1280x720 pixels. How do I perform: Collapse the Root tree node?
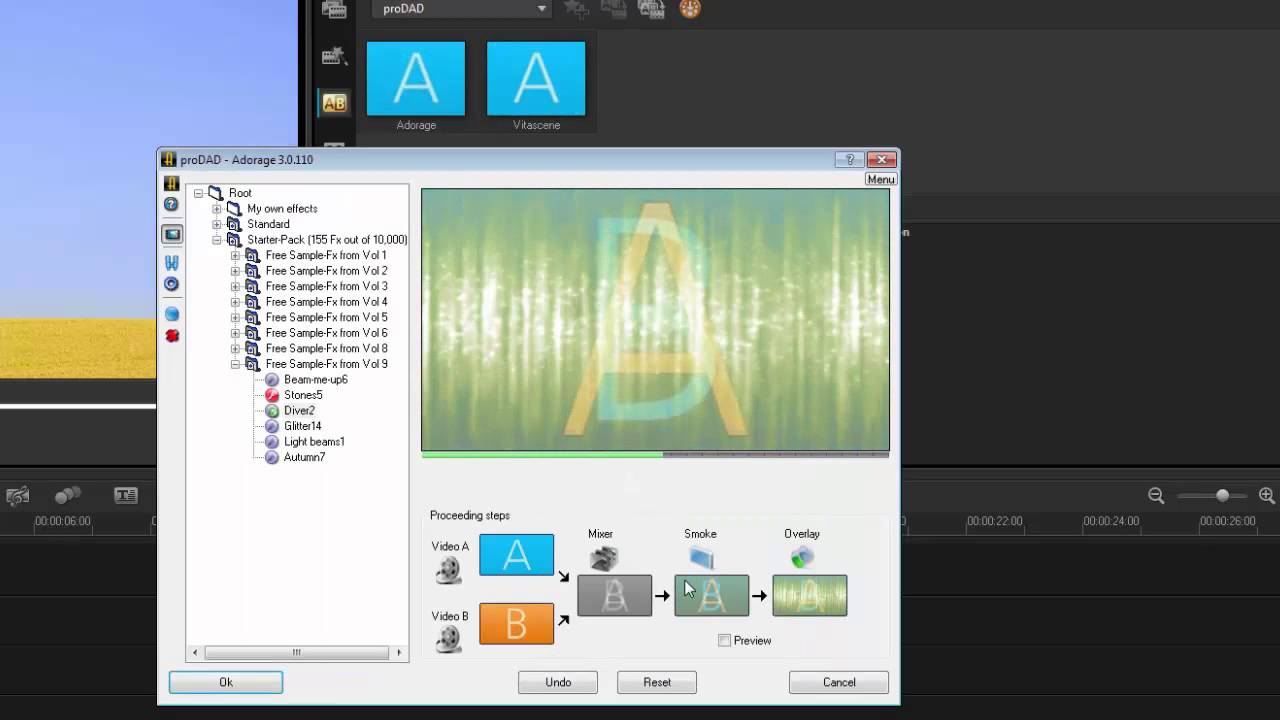pos(198,193)
